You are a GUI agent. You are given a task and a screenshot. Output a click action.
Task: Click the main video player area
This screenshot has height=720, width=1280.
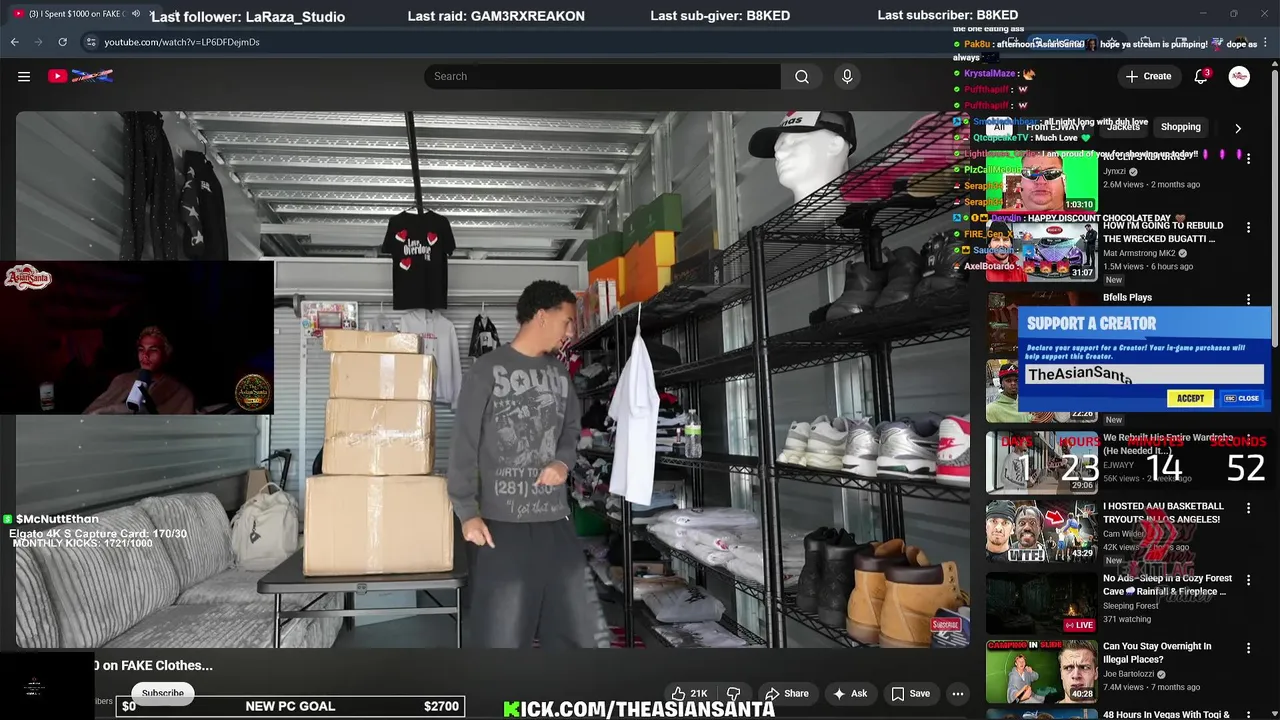pyautogui.click(x=492, y=380)
